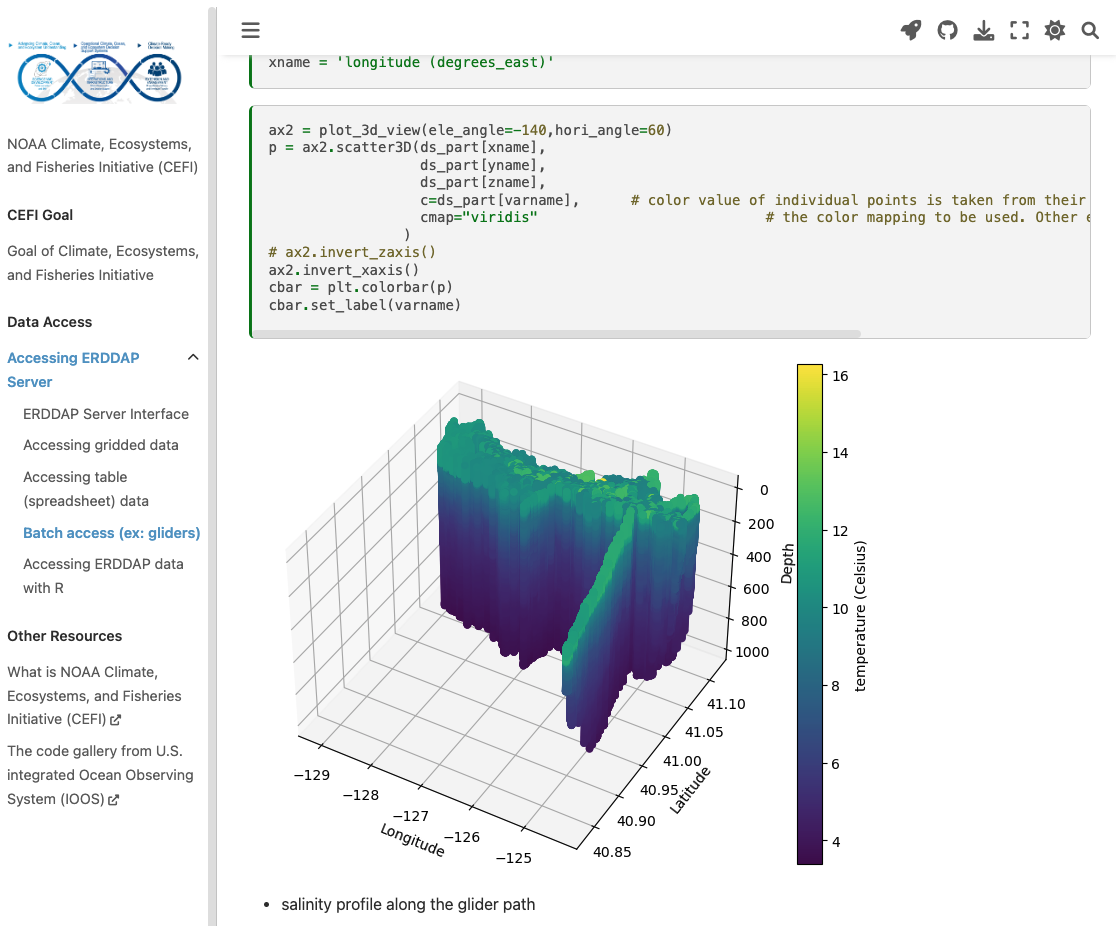Open the search magnifier icon
Screen dimensions: 1116x926
point(1090,30)
